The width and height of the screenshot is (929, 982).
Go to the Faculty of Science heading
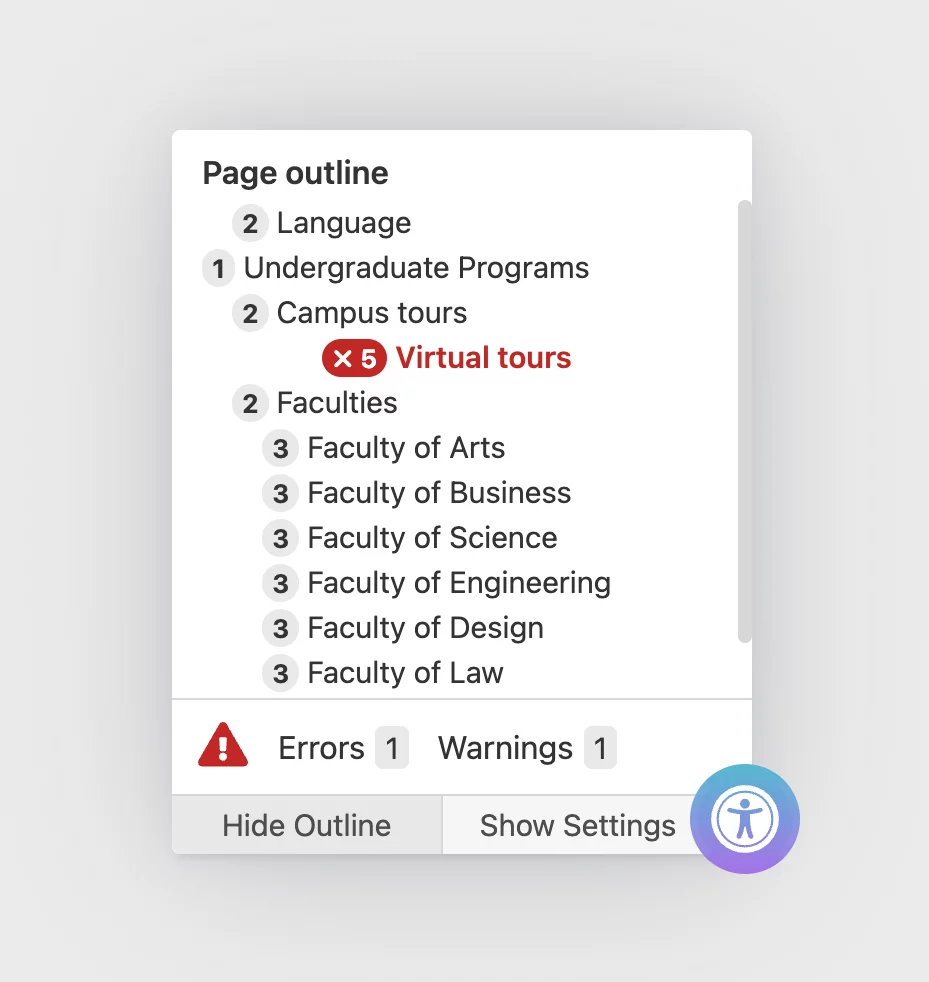[432, 538]
